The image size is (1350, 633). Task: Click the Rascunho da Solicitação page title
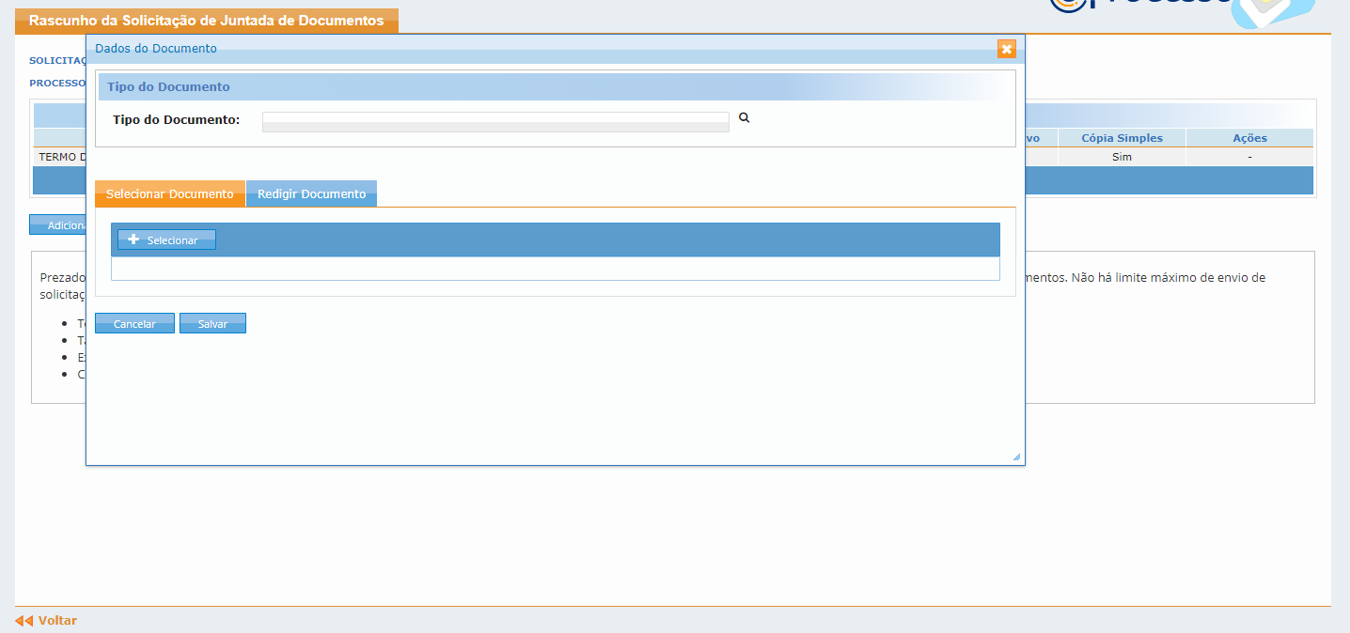click(206, 21)
